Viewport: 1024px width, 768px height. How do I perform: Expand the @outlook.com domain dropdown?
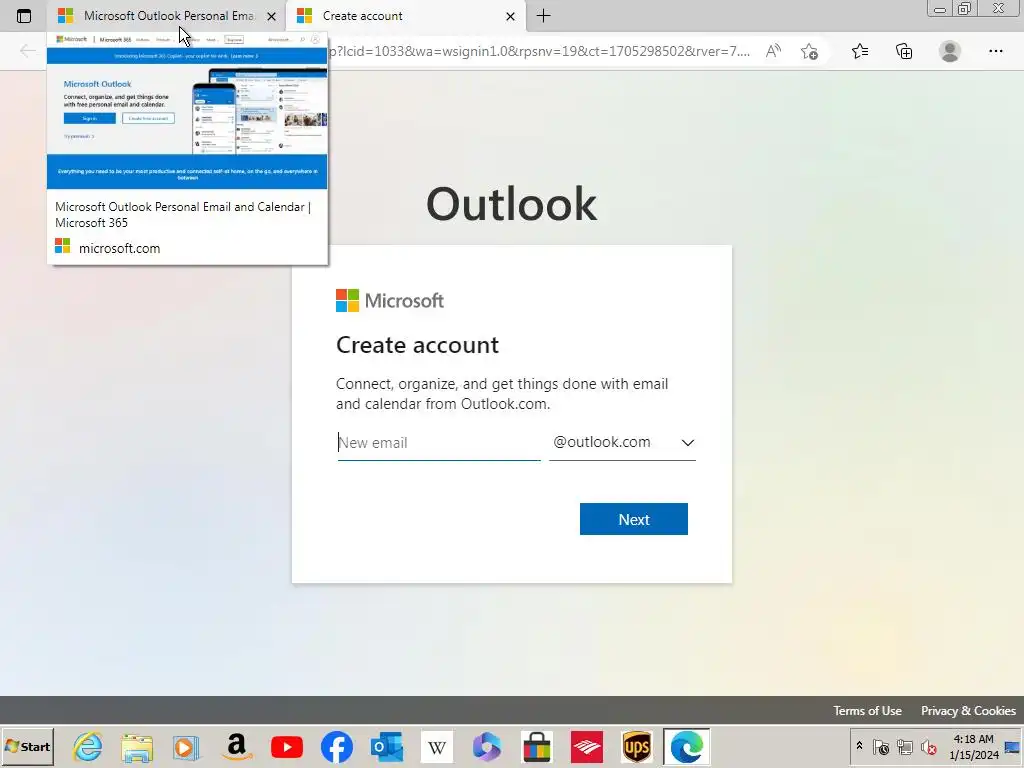tap(622, 442)
